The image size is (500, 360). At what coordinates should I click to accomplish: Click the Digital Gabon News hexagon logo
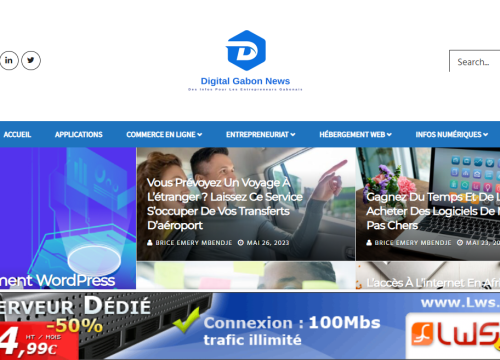246,50
